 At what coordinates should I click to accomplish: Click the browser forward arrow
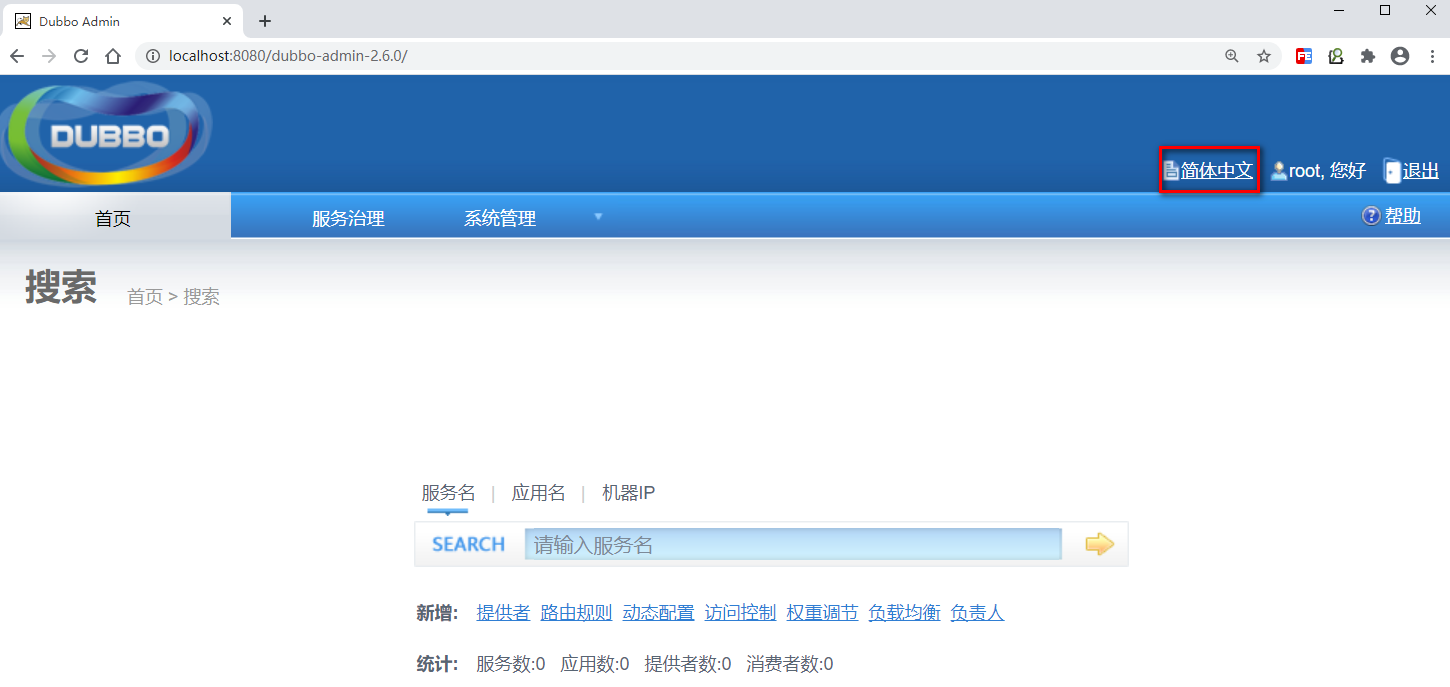pos(49,56)
